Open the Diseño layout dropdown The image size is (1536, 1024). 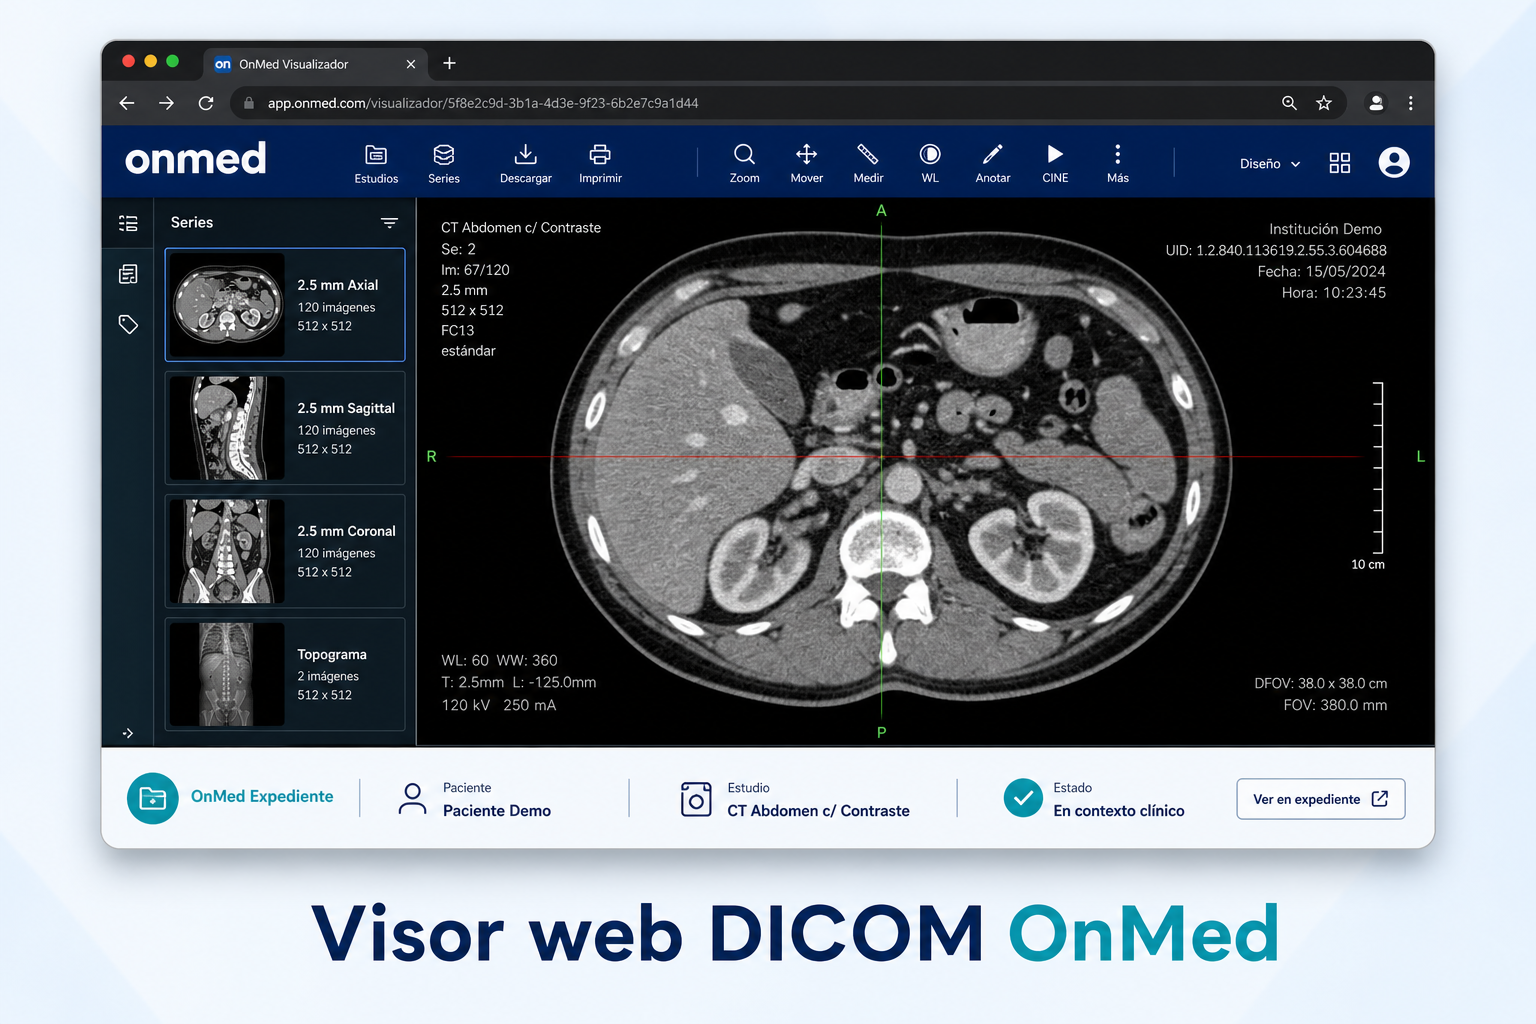(1270, 164)
